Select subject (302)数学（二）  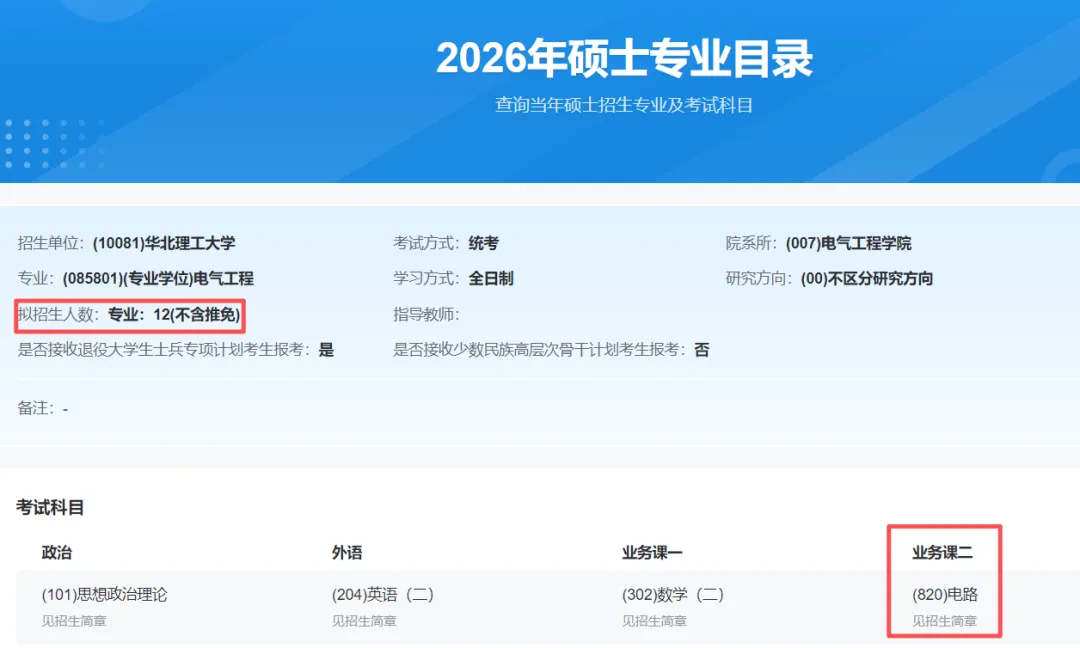(x=672, y=594)
